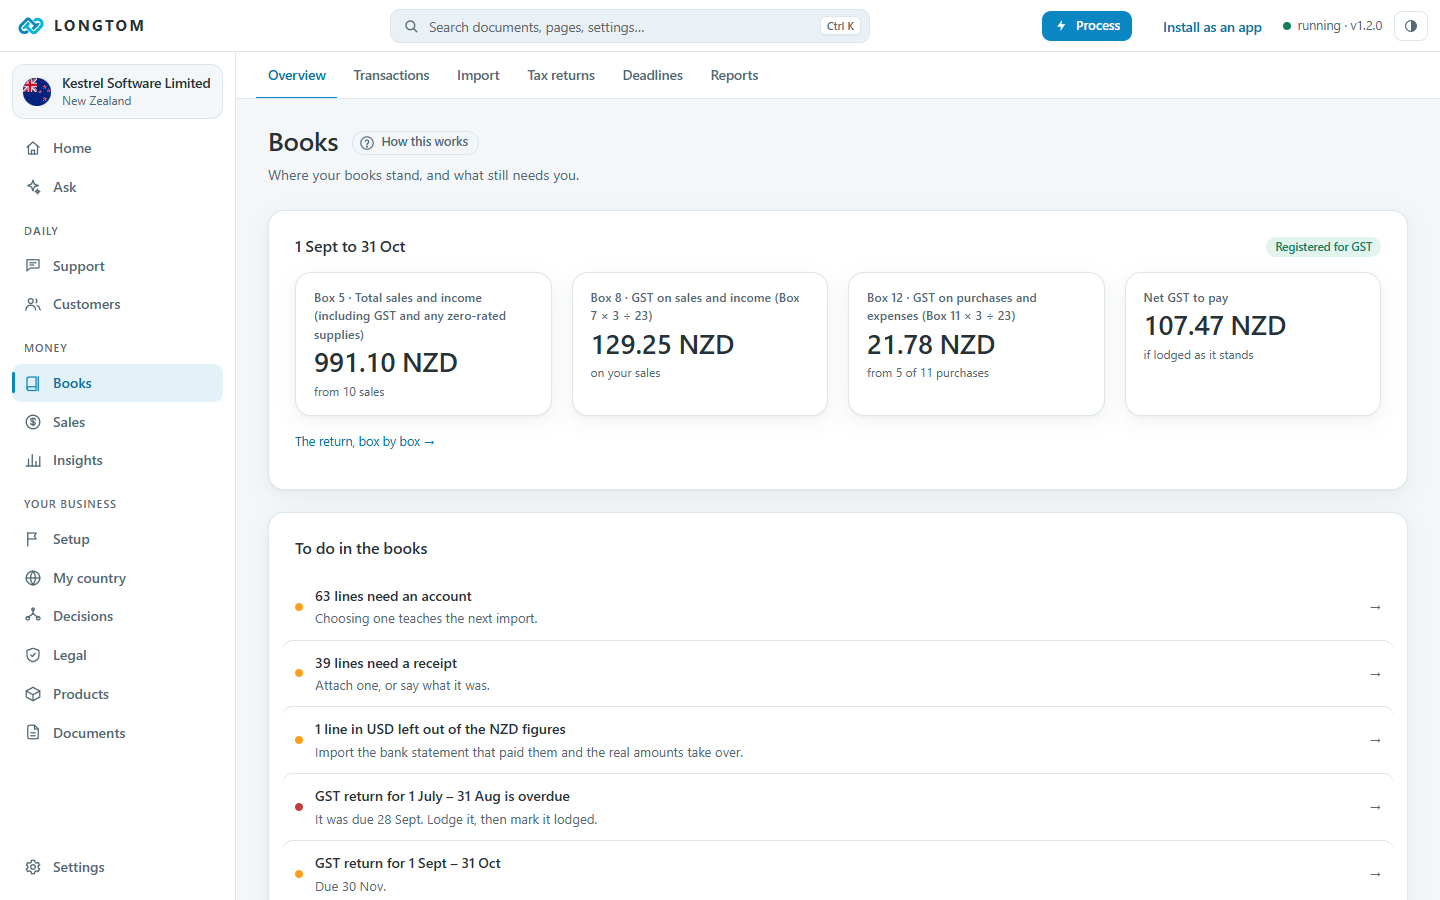The image size is (1440, 900).
Task: Click the running · v1.2.0 status text
Action: 1333,26
